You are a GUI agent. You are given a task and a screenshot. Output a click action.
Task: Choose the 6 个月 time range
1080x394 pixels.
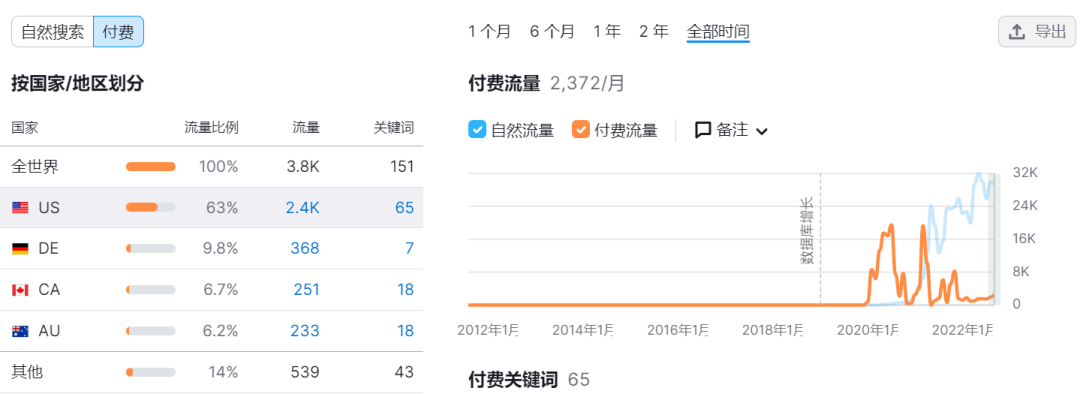[x=552, y=32]
